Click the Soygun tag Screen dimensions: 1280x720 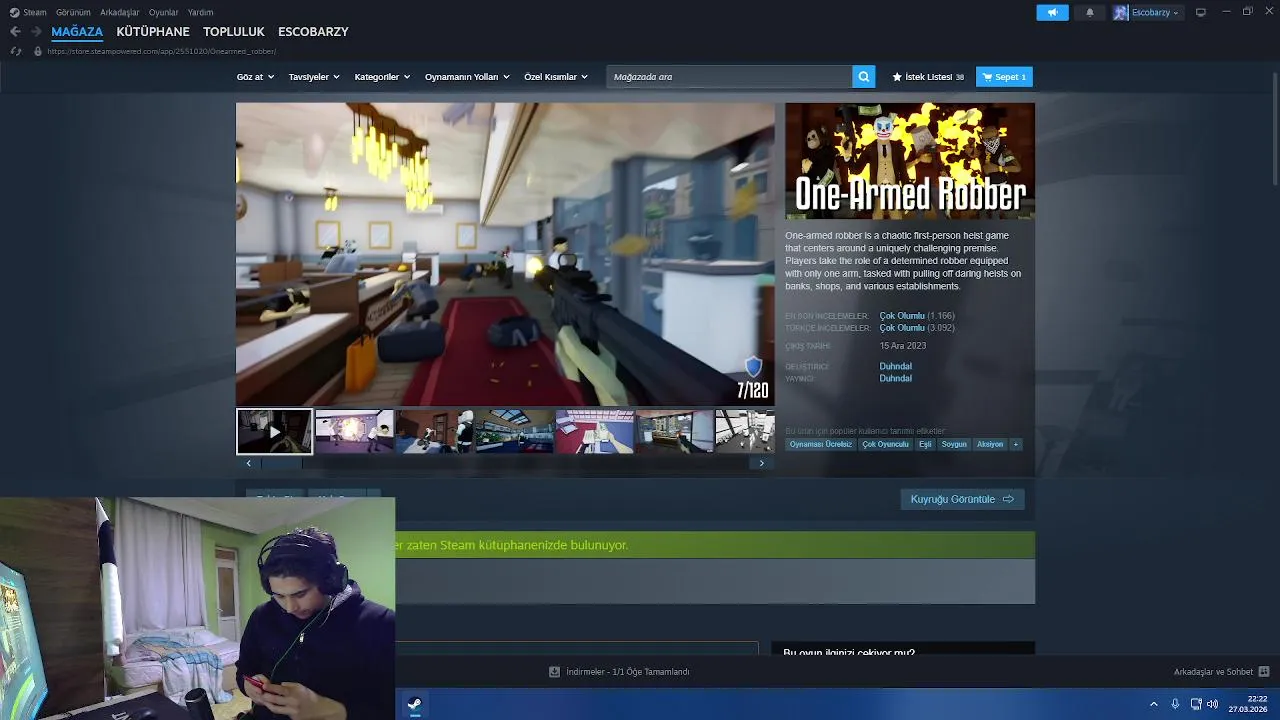pyautogui.click(x=954, y=444)
